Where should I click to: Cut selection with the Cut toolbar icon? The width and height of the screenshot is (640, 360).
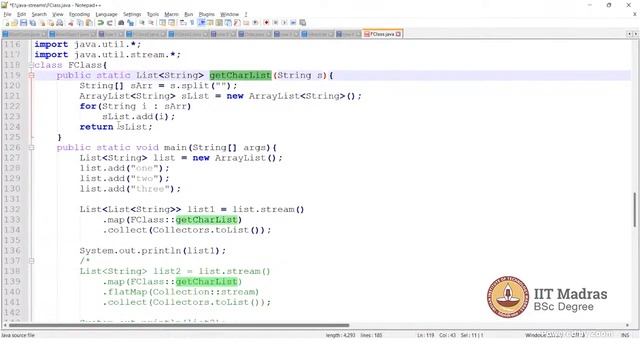click(x=71, y=22)
